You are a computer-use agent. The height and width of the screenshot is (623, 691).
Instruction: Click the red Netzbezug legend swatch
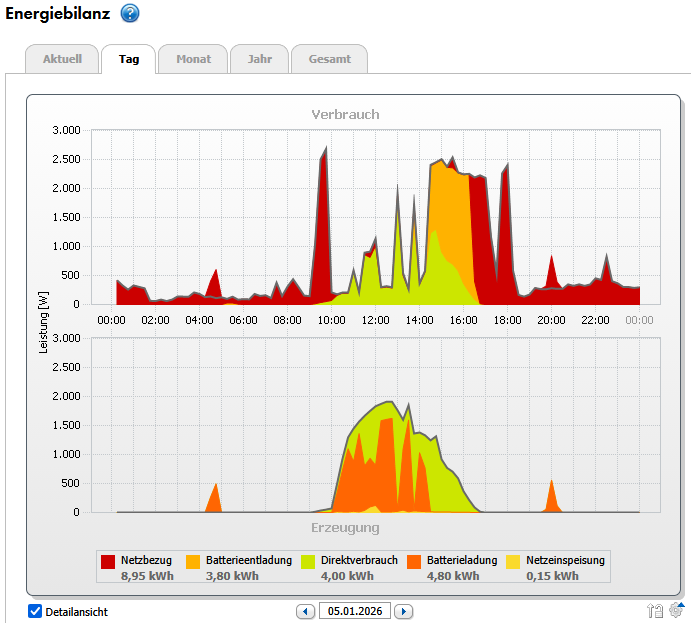[x=108, y=562]
